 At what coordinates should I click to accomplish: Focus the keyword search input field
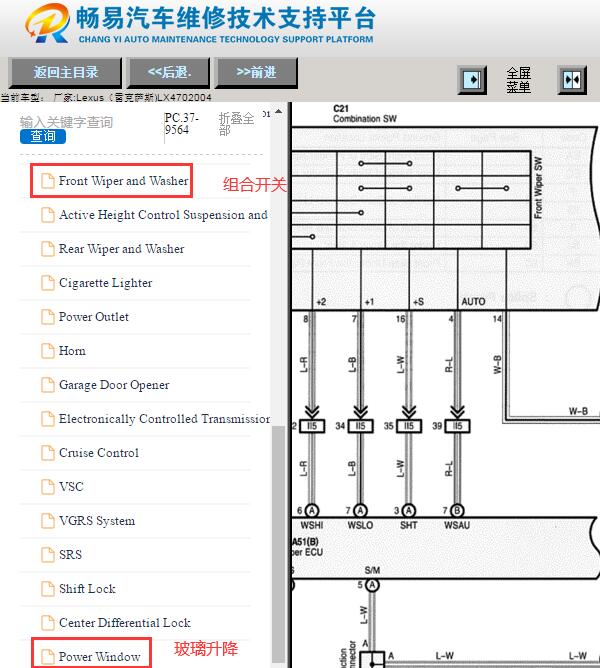[x=66, y=122]
